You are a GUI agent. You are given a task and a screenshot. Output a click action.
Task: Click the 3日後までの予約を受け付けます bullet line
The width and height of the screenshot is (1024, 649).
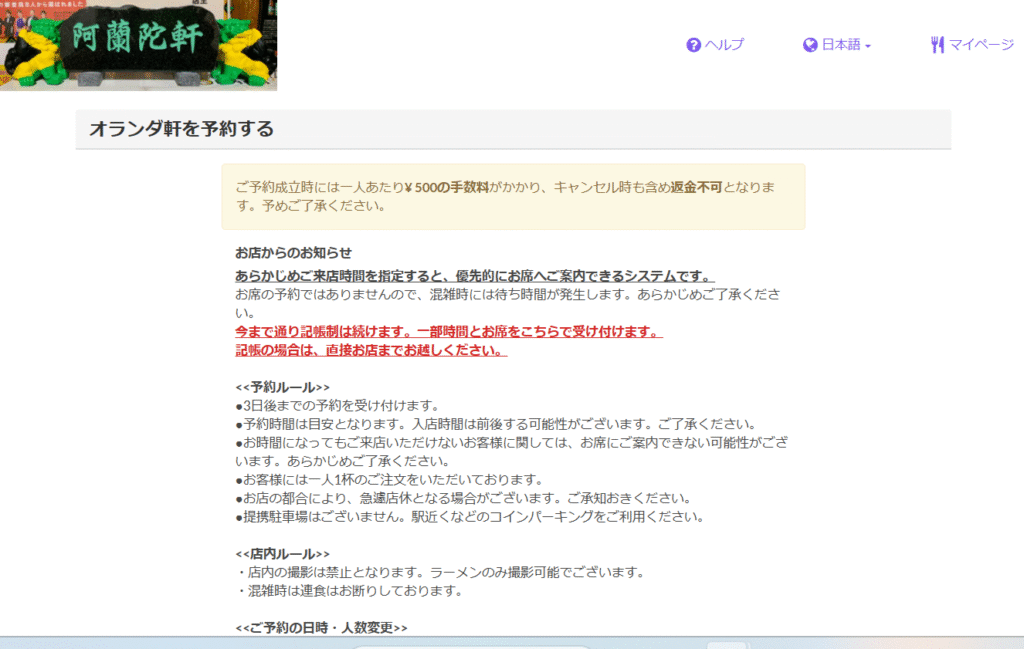(338, 405)
